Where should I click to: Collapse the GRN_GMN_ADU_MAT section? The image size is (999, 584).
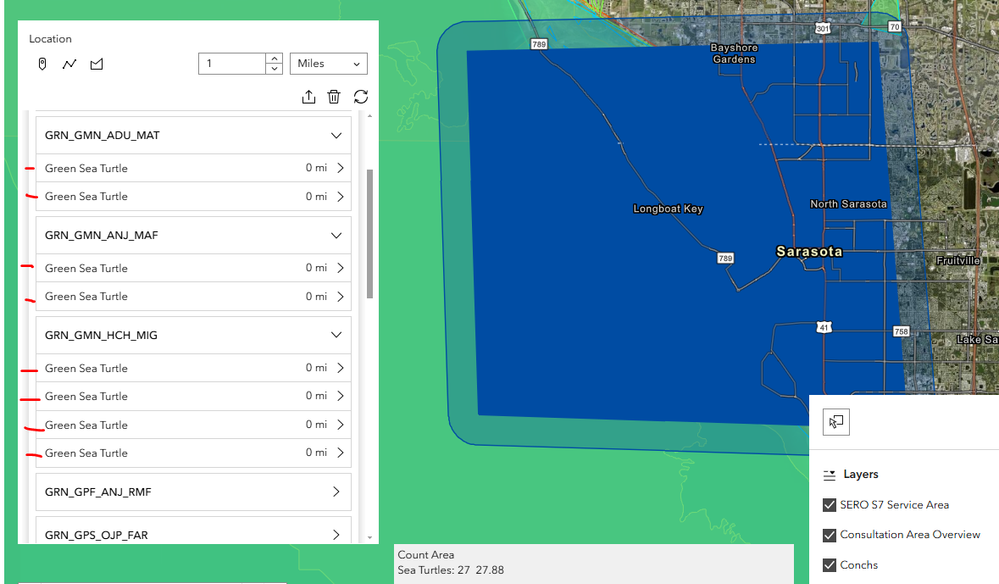click(336, 134)
